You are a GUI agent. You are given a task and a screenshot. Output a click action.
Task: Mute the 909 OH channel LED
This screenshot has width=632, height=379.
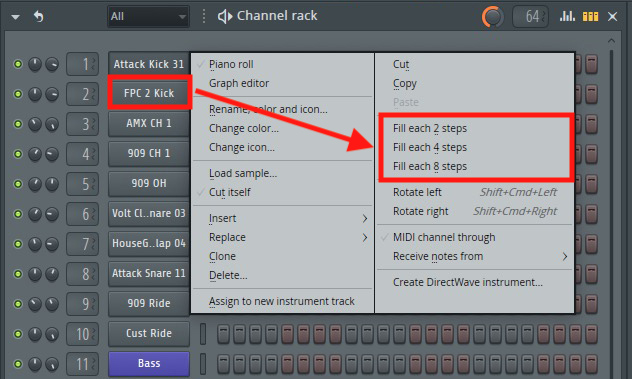(18, 184)
